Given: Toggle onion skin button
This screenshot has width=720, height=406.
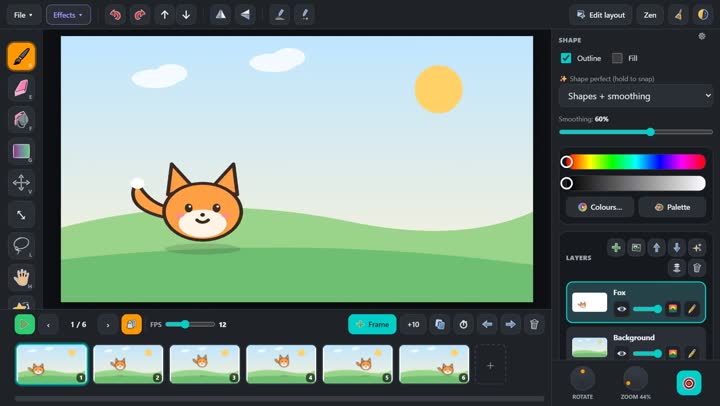Looking at the screenshot, I should click(131, 324).
